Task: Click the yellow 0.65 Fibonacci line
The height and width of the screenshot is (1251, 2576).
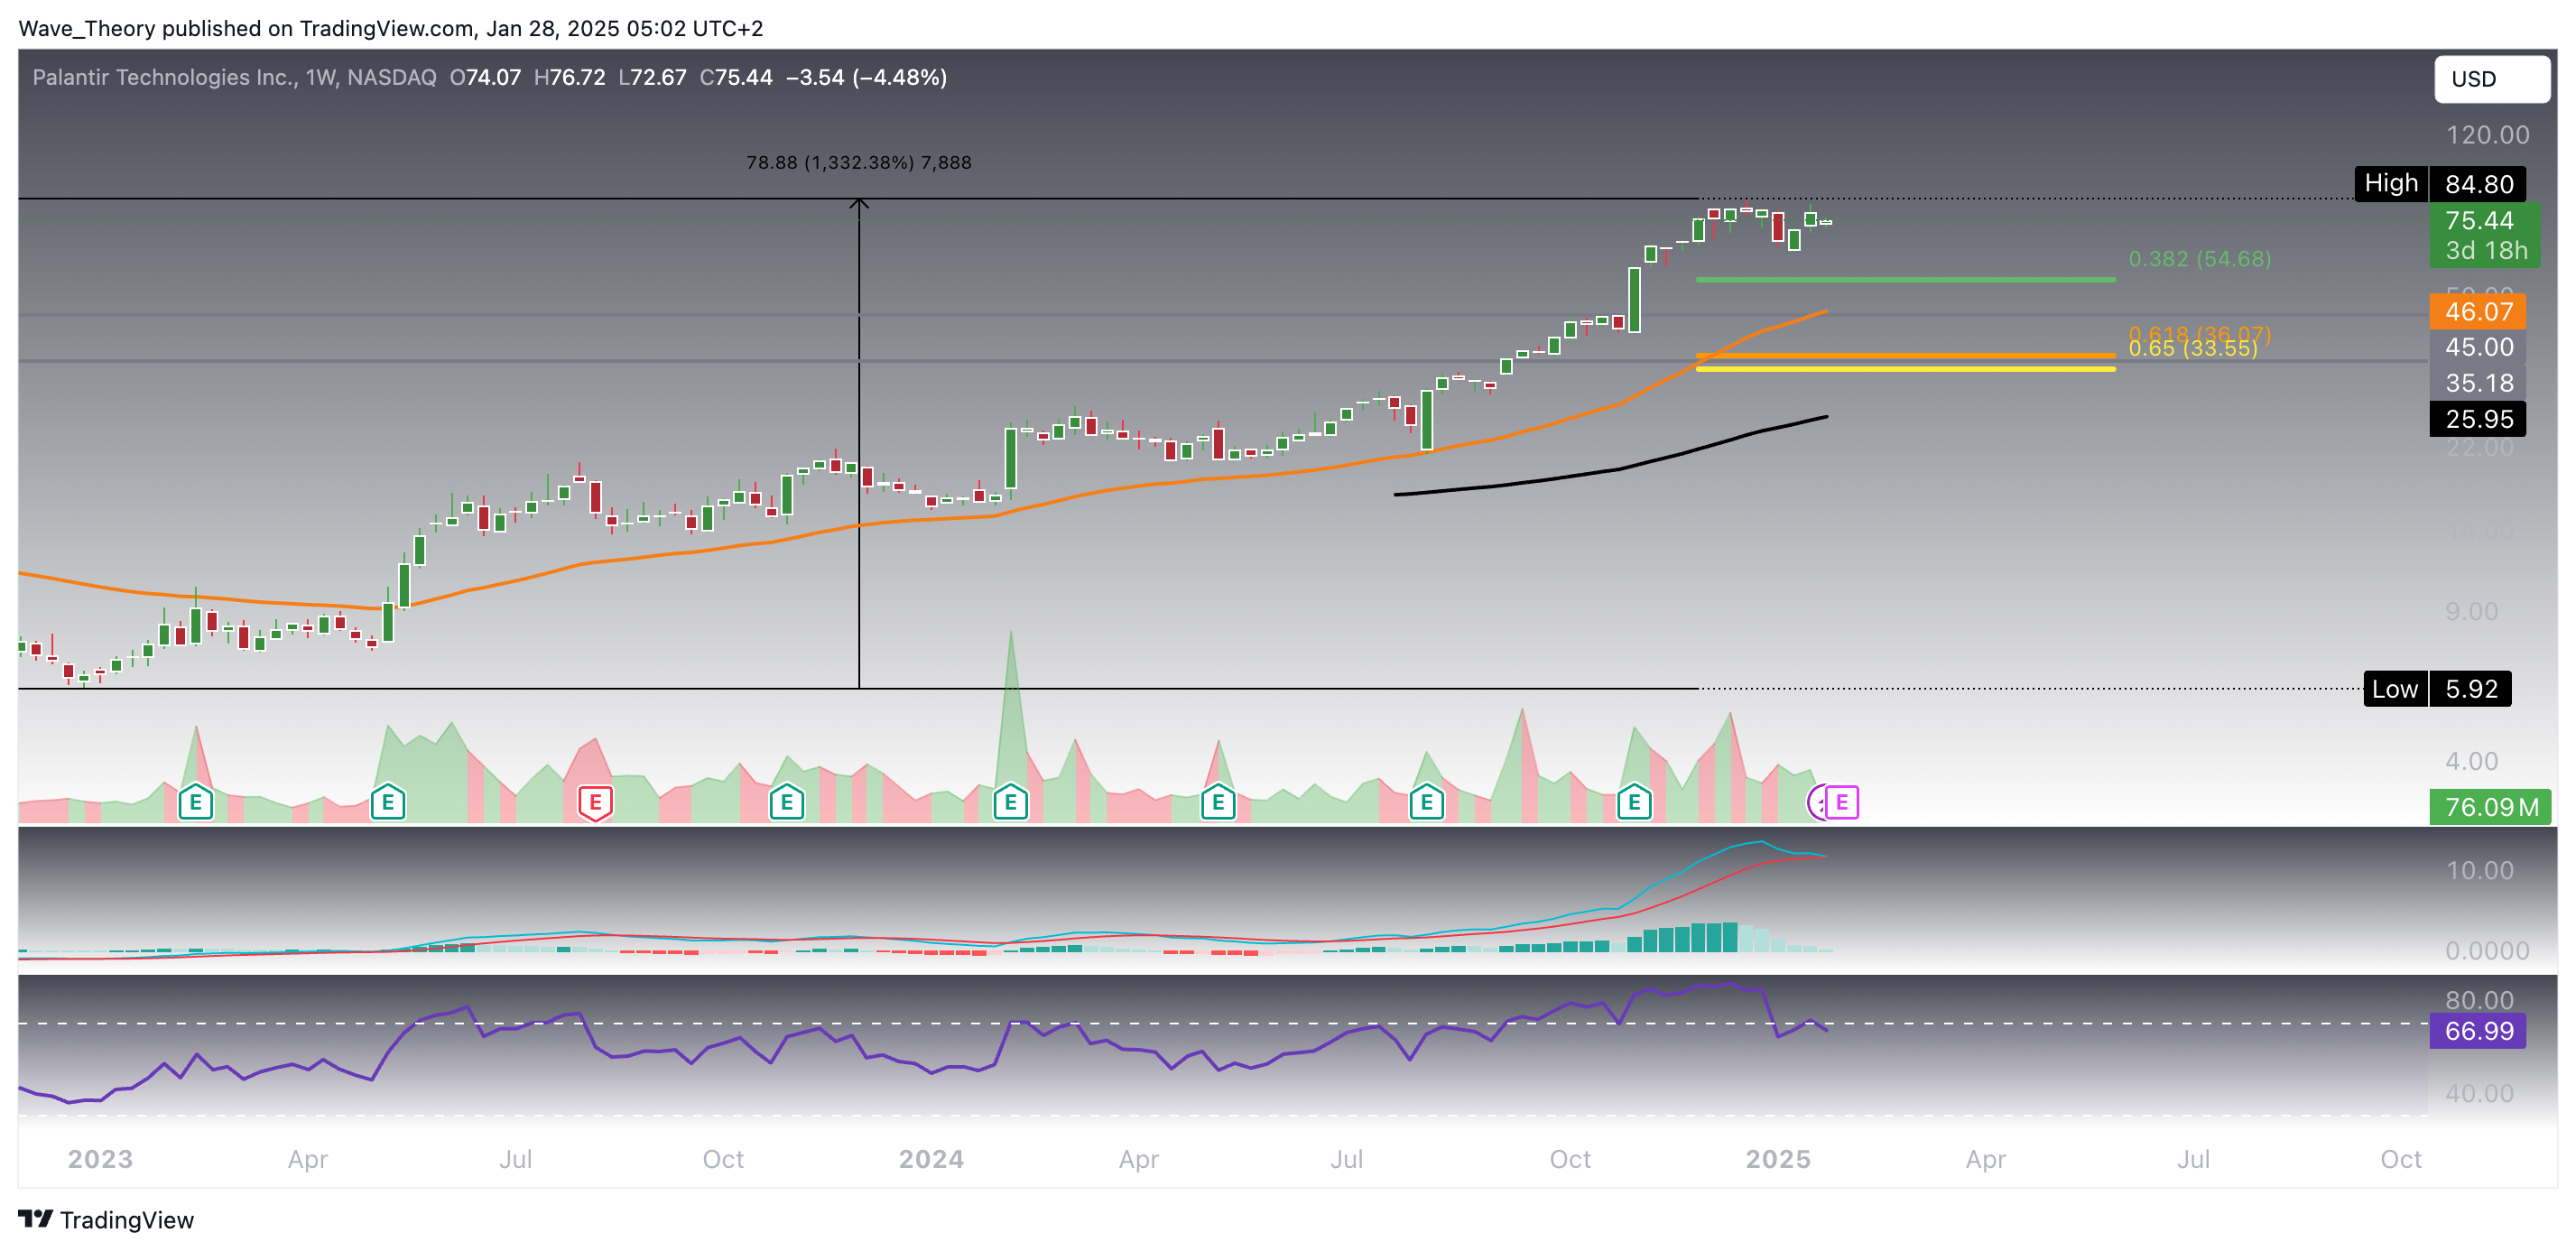Action: [1905, 369]
